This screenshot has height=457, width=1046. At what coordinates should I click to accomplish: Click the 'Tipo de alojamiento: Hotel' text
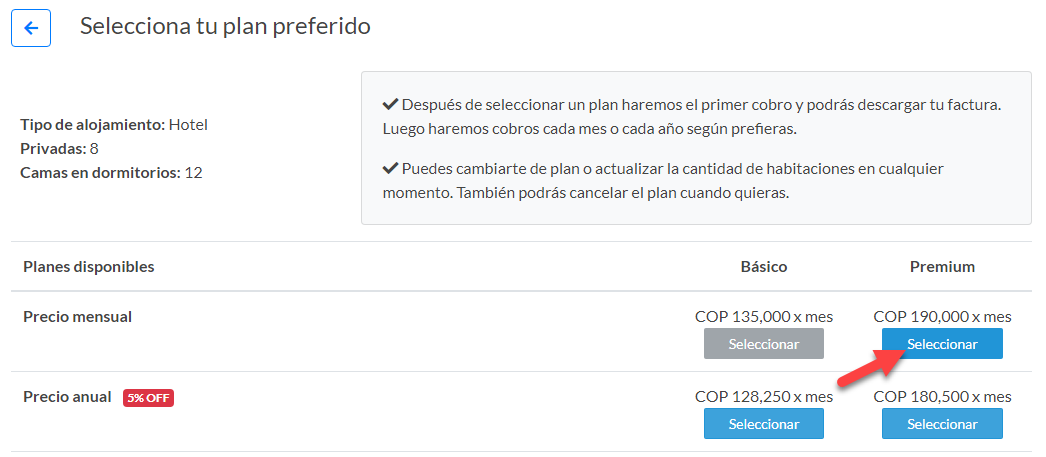coord(114,125)
